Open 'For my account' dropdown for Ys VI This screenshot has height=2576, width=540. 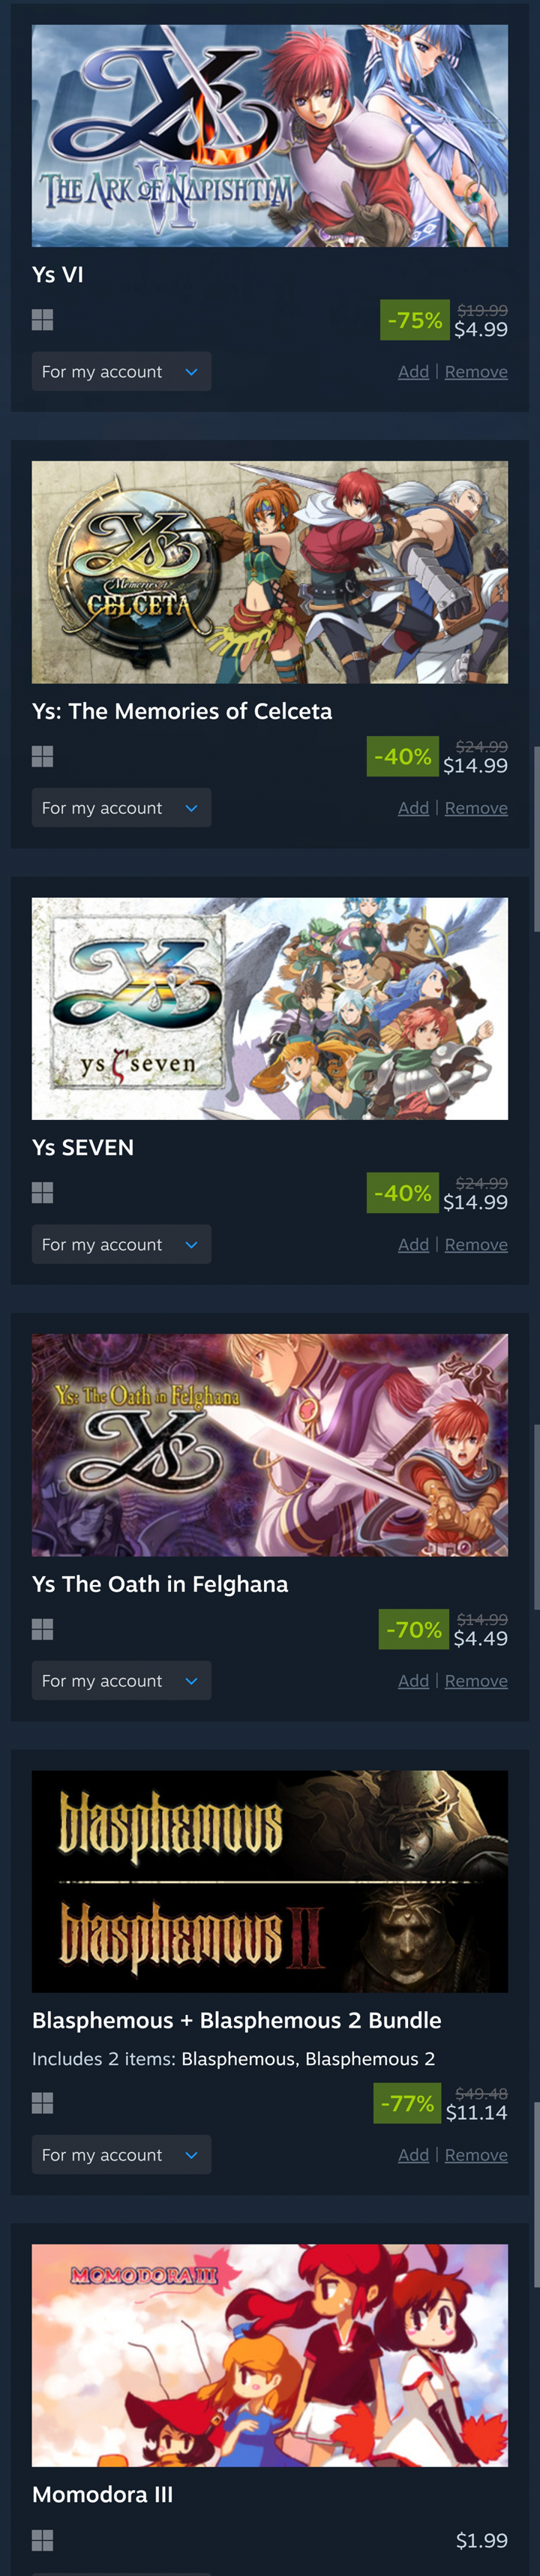point(121,371)
